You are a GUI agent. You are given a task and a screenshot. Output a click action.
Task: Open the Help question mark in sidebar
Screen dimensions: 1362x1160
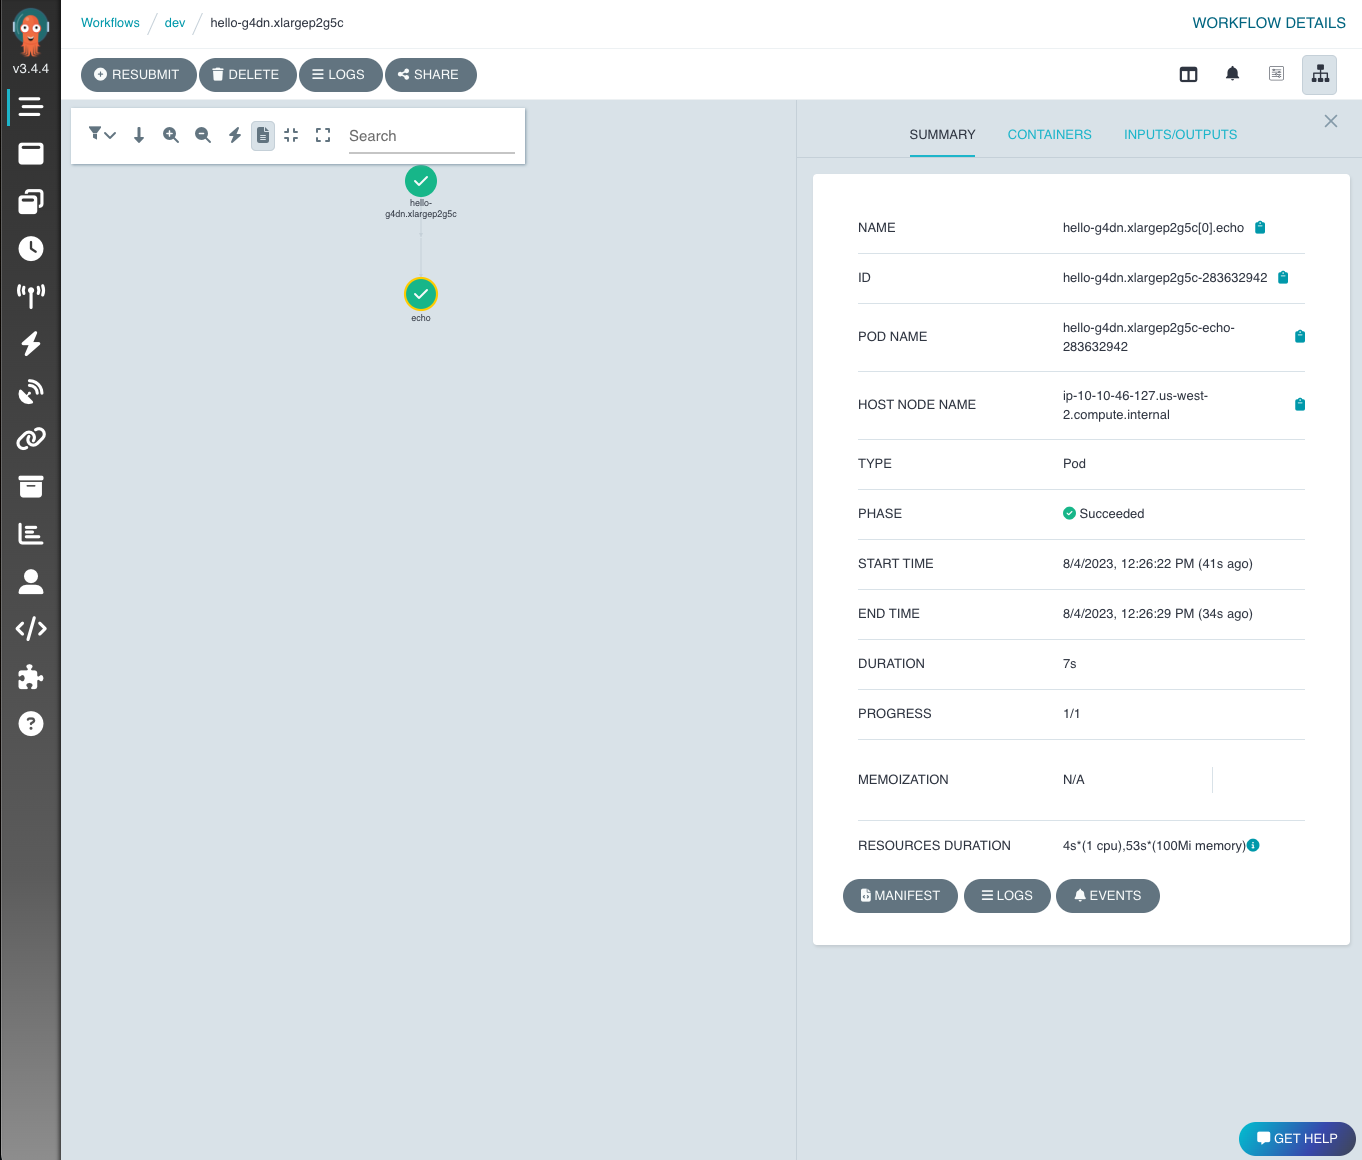pyautogui.click(x=31, y=724)
